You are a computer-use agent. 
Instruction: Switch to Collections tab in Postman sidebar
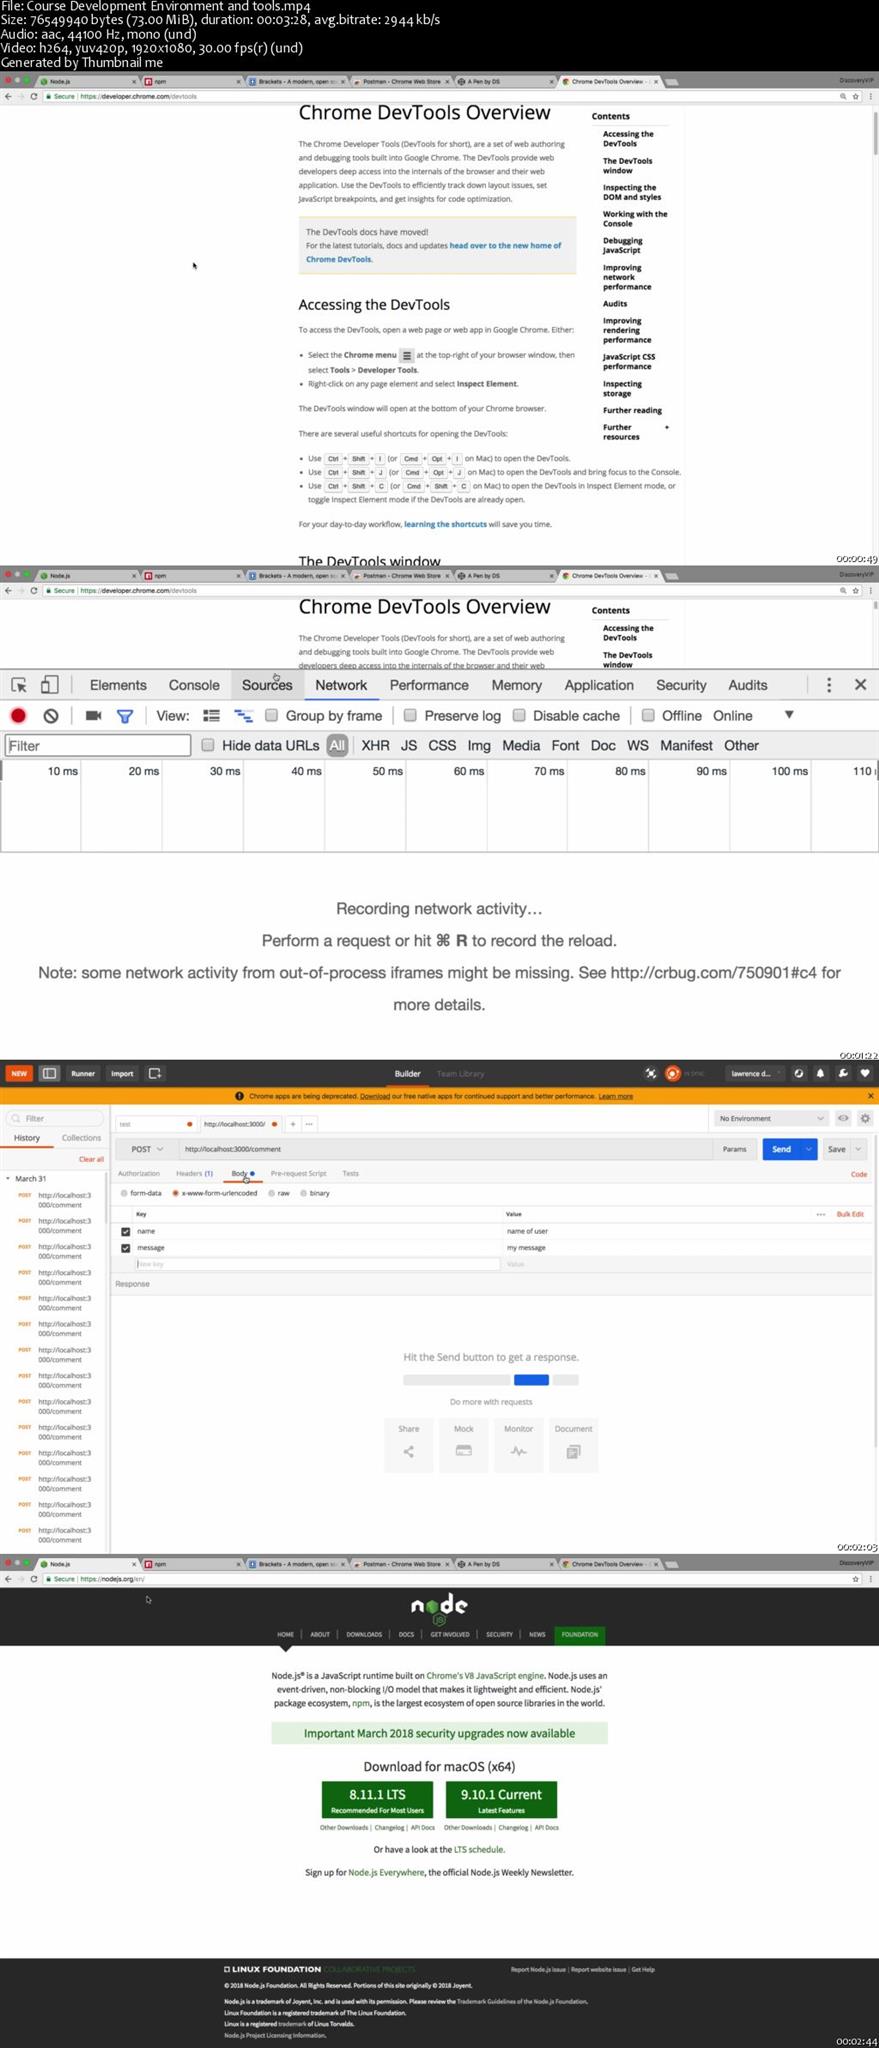81,1138
